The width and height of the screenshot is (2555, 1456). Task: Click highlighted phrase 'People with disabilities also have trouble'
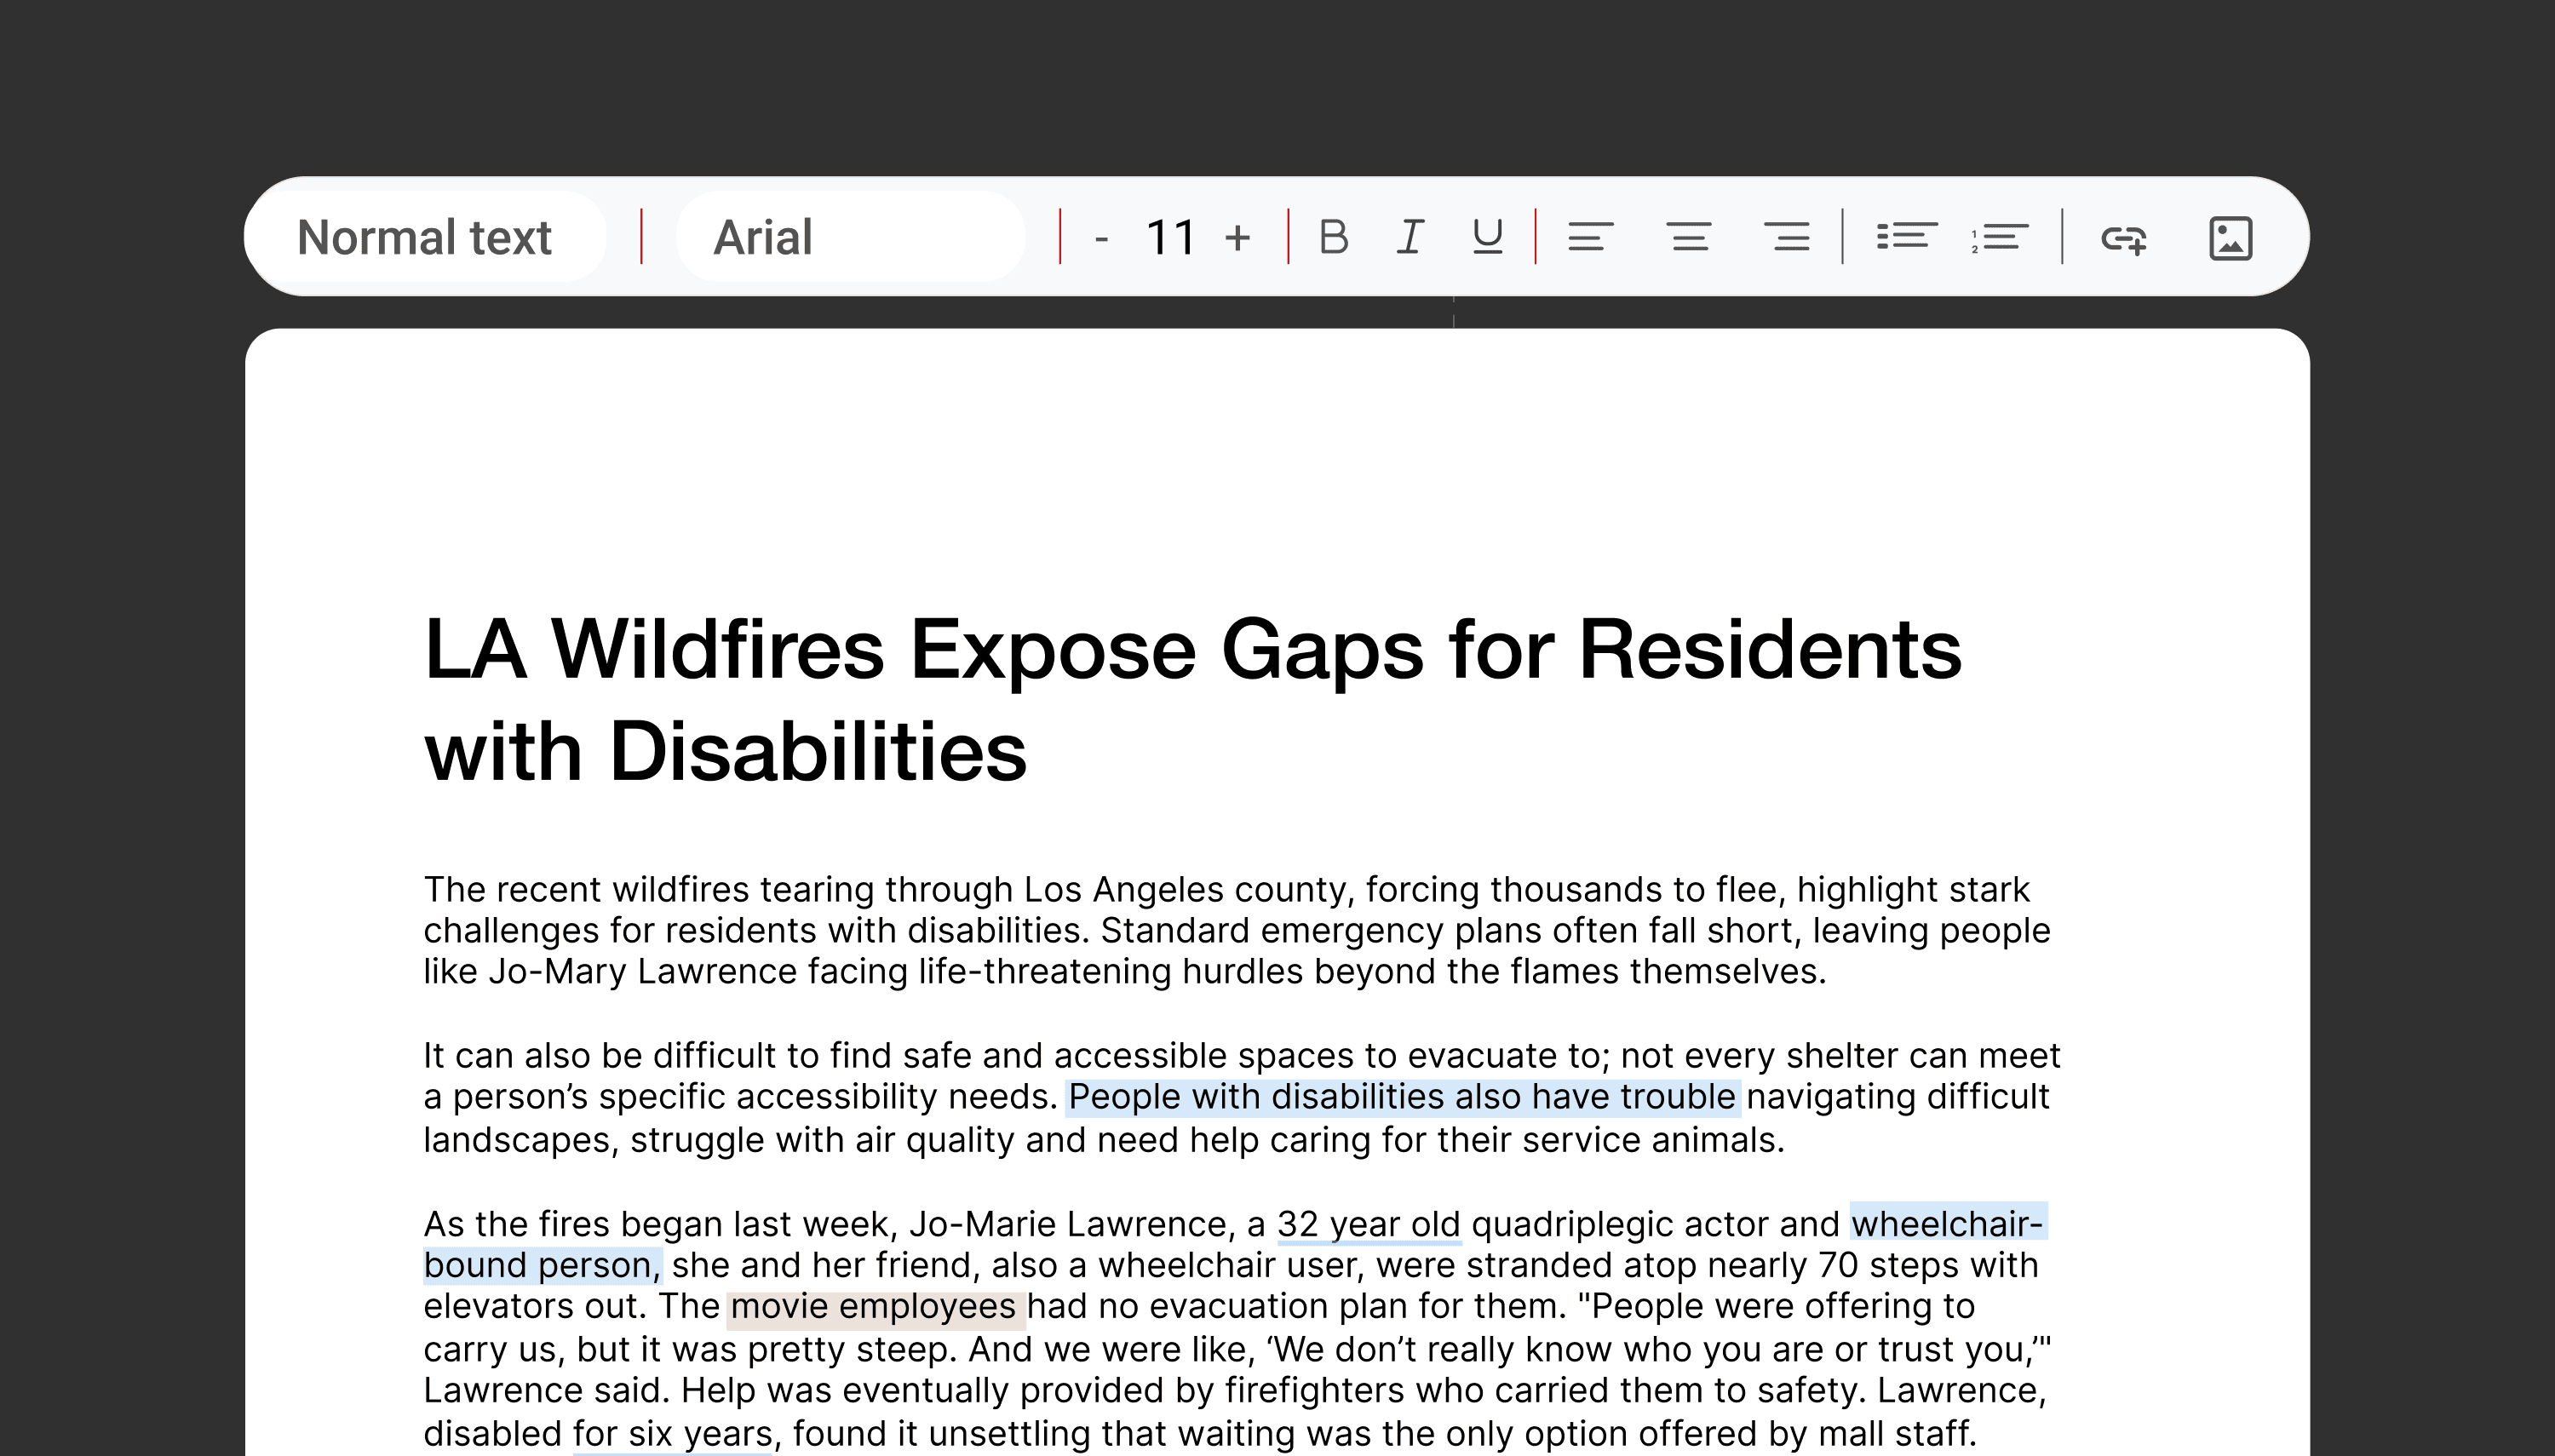[1402, 1097]
